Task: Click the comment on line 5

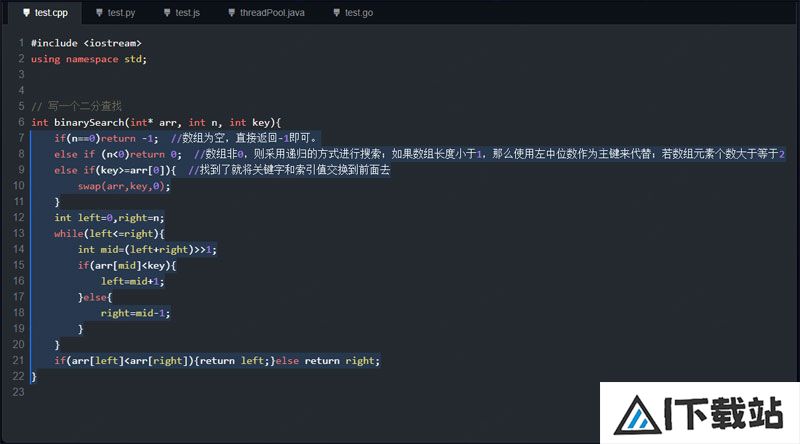Action: click(x=77, y=106)
